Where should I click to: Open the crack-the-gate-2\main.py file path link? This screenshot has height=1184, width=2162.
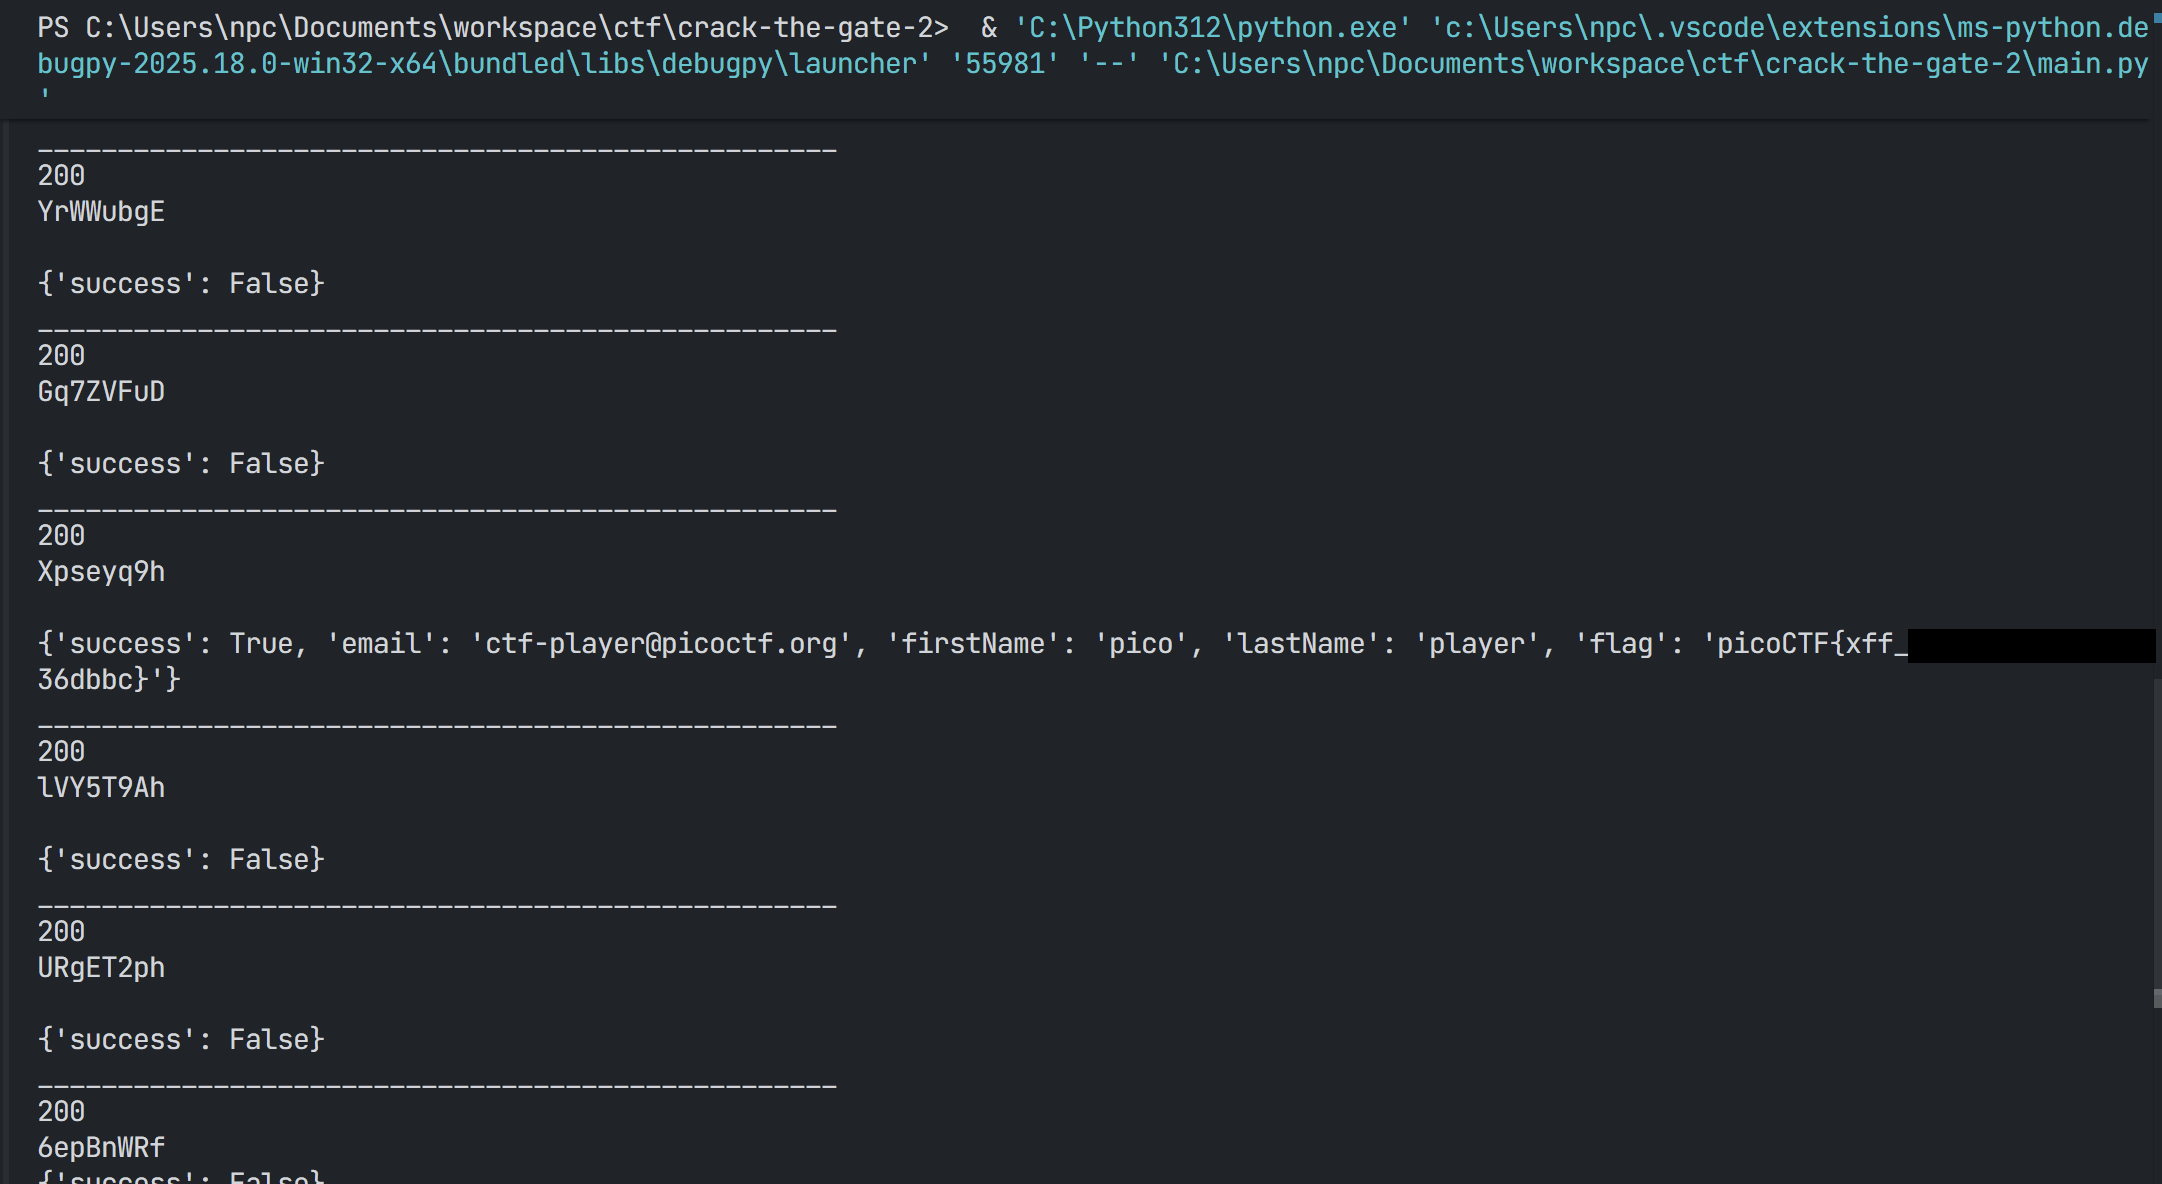coord(1654,64)
